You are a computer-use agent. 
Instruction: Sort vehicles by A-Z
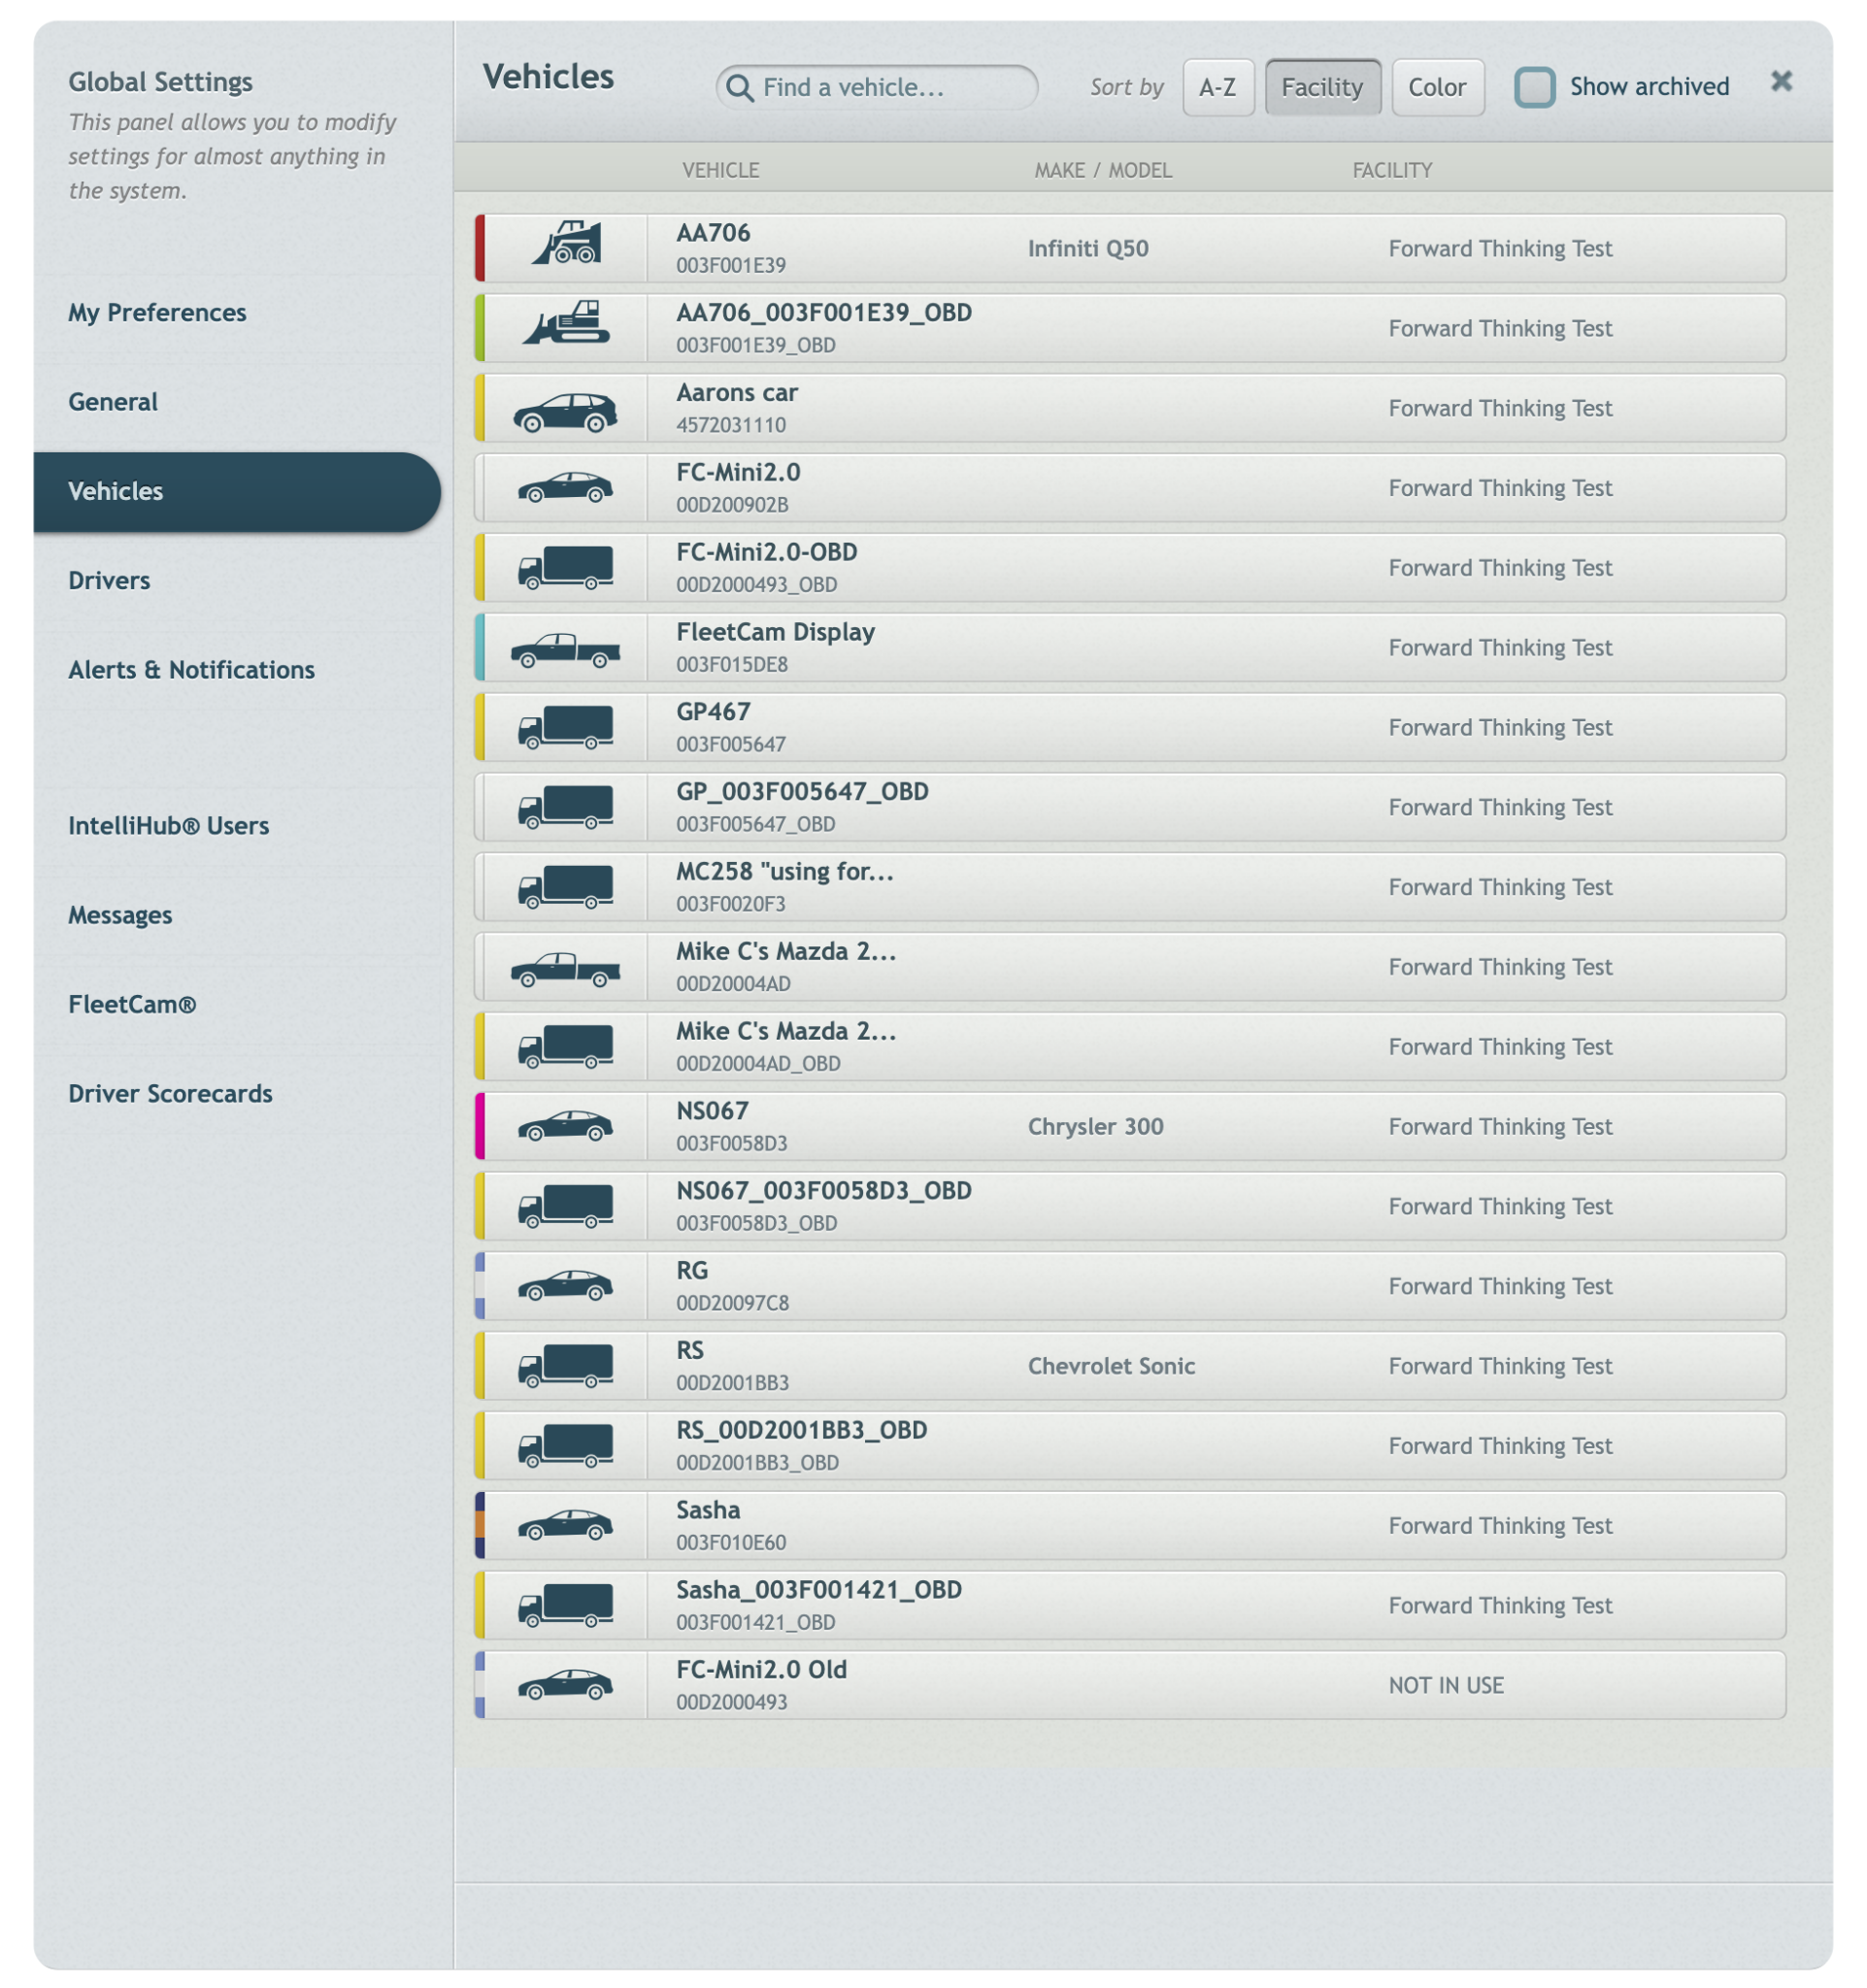1217,88
